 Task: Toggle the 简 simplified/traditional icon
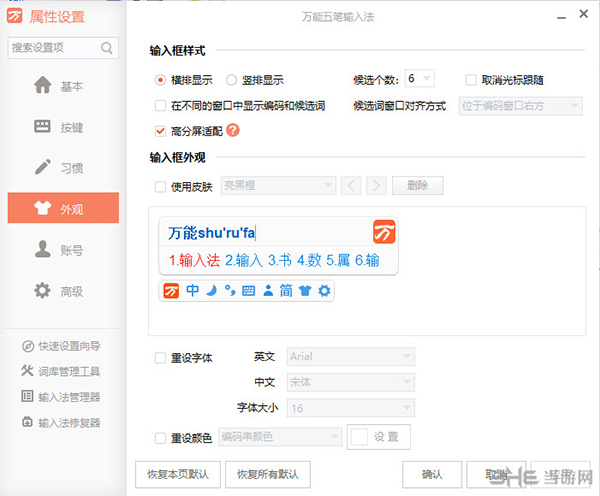286,291
